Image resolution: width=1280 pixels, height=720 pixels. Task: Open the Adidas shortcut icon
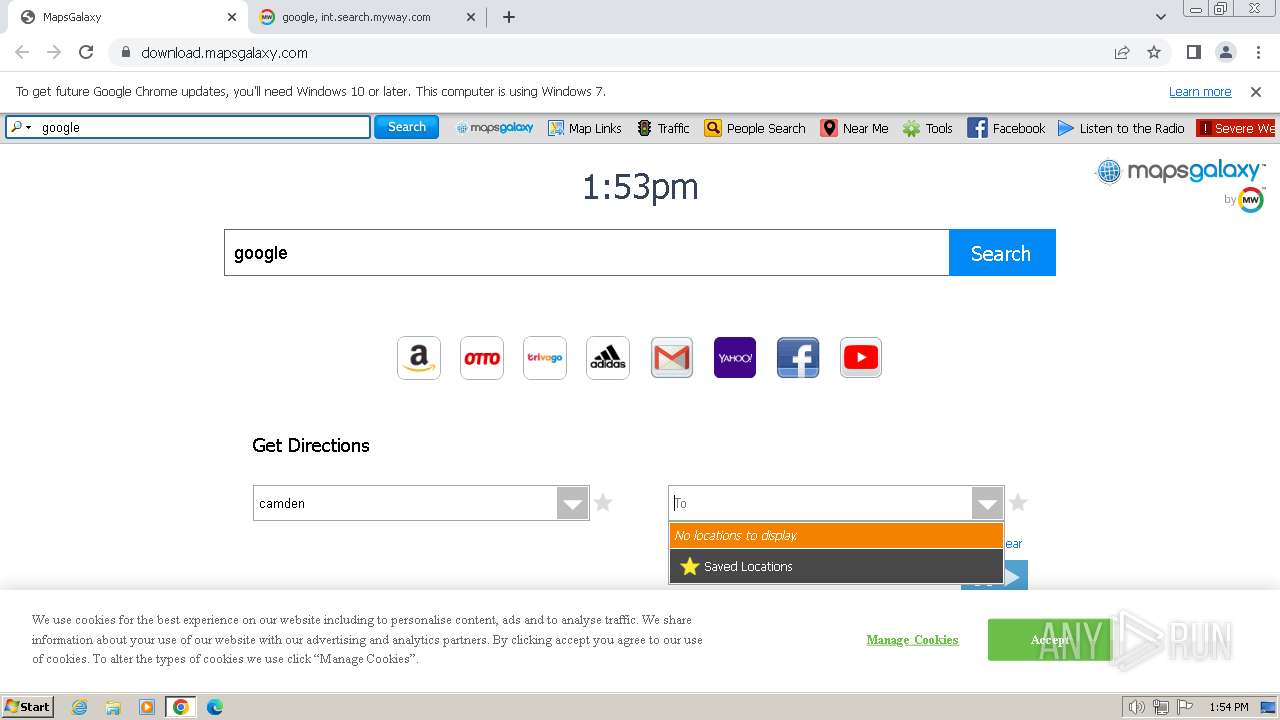pyautogui.click(x=608, y=358)
